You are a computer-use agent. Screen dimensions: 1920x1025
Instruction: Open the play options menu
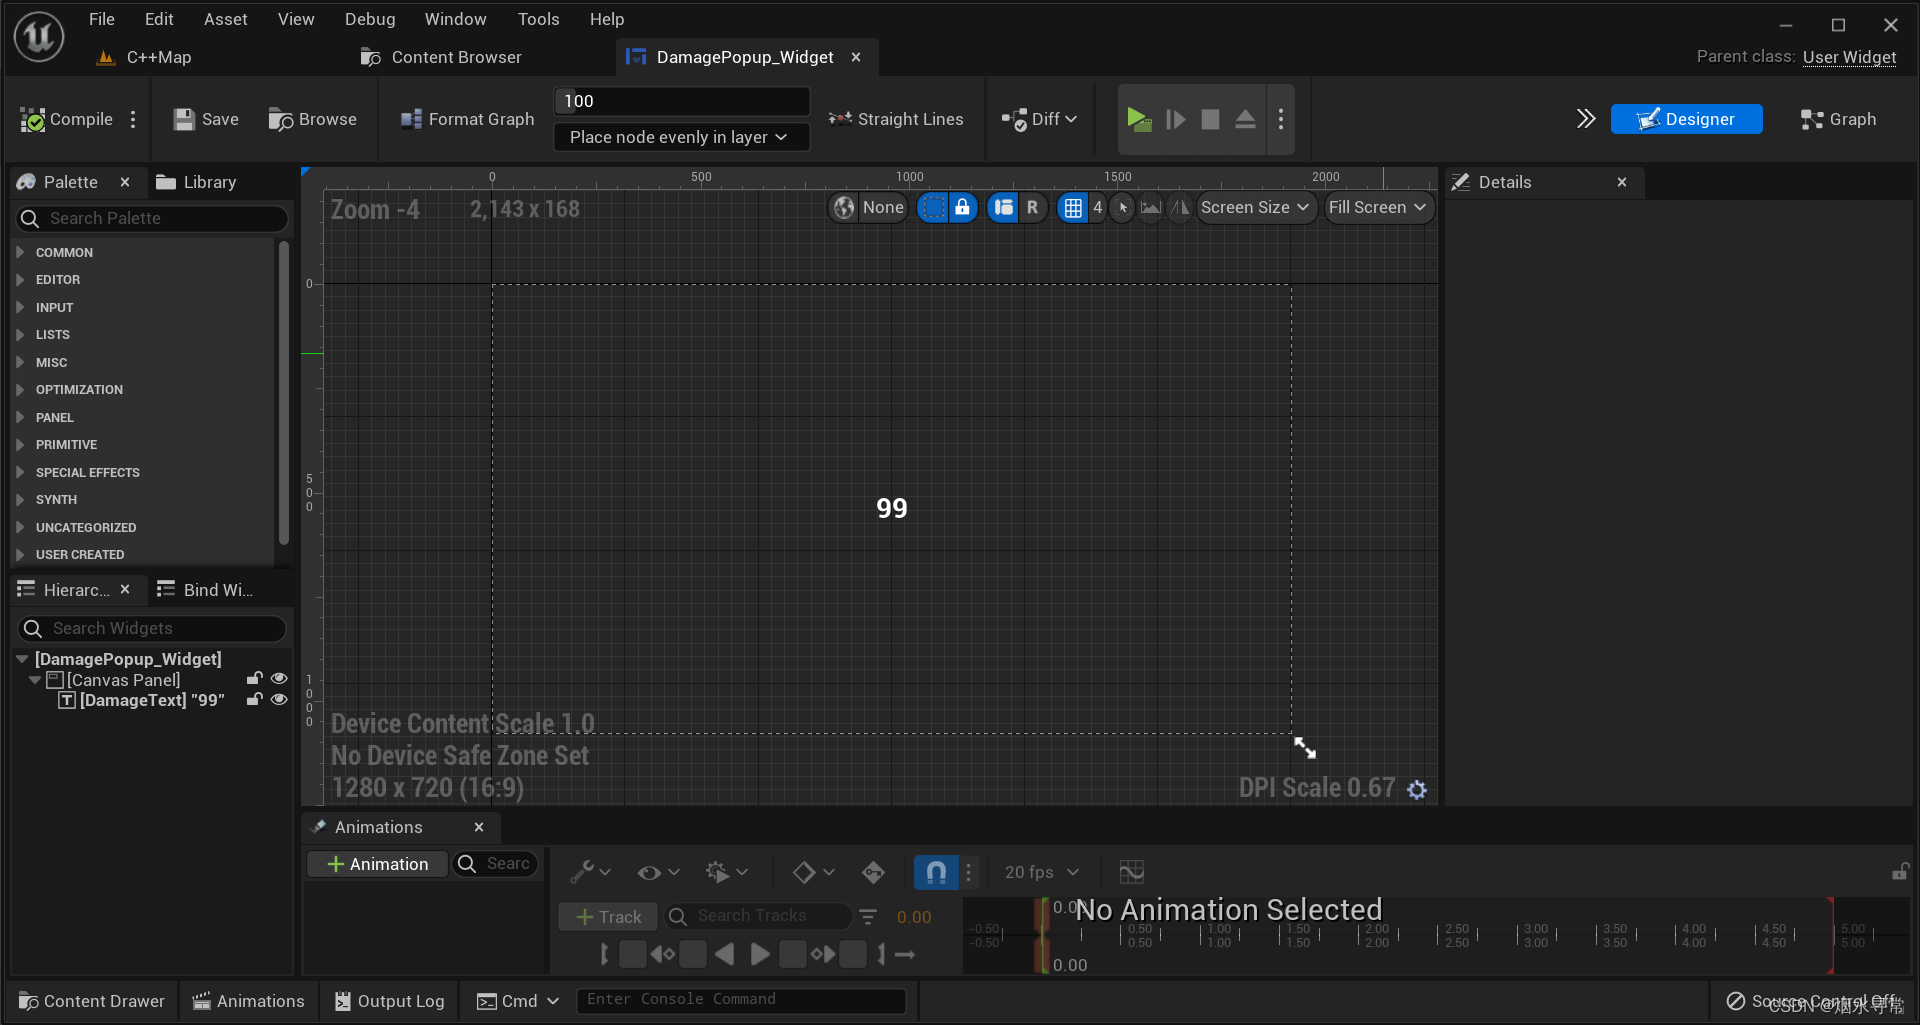(1281, 119)
